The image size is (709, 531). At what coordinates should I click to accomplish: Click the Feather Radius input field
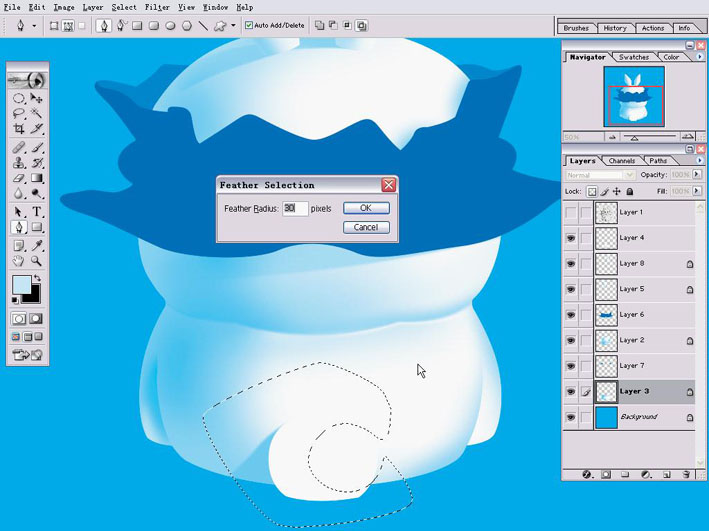[295, 209]
